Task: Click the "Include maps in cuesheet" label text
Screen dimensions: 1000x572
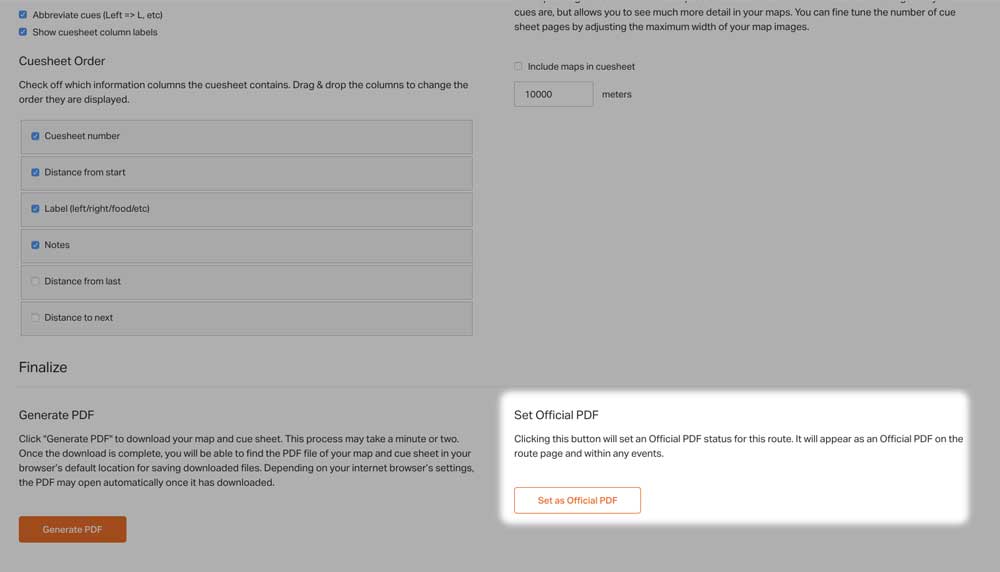Action: (x=581, y=66)
